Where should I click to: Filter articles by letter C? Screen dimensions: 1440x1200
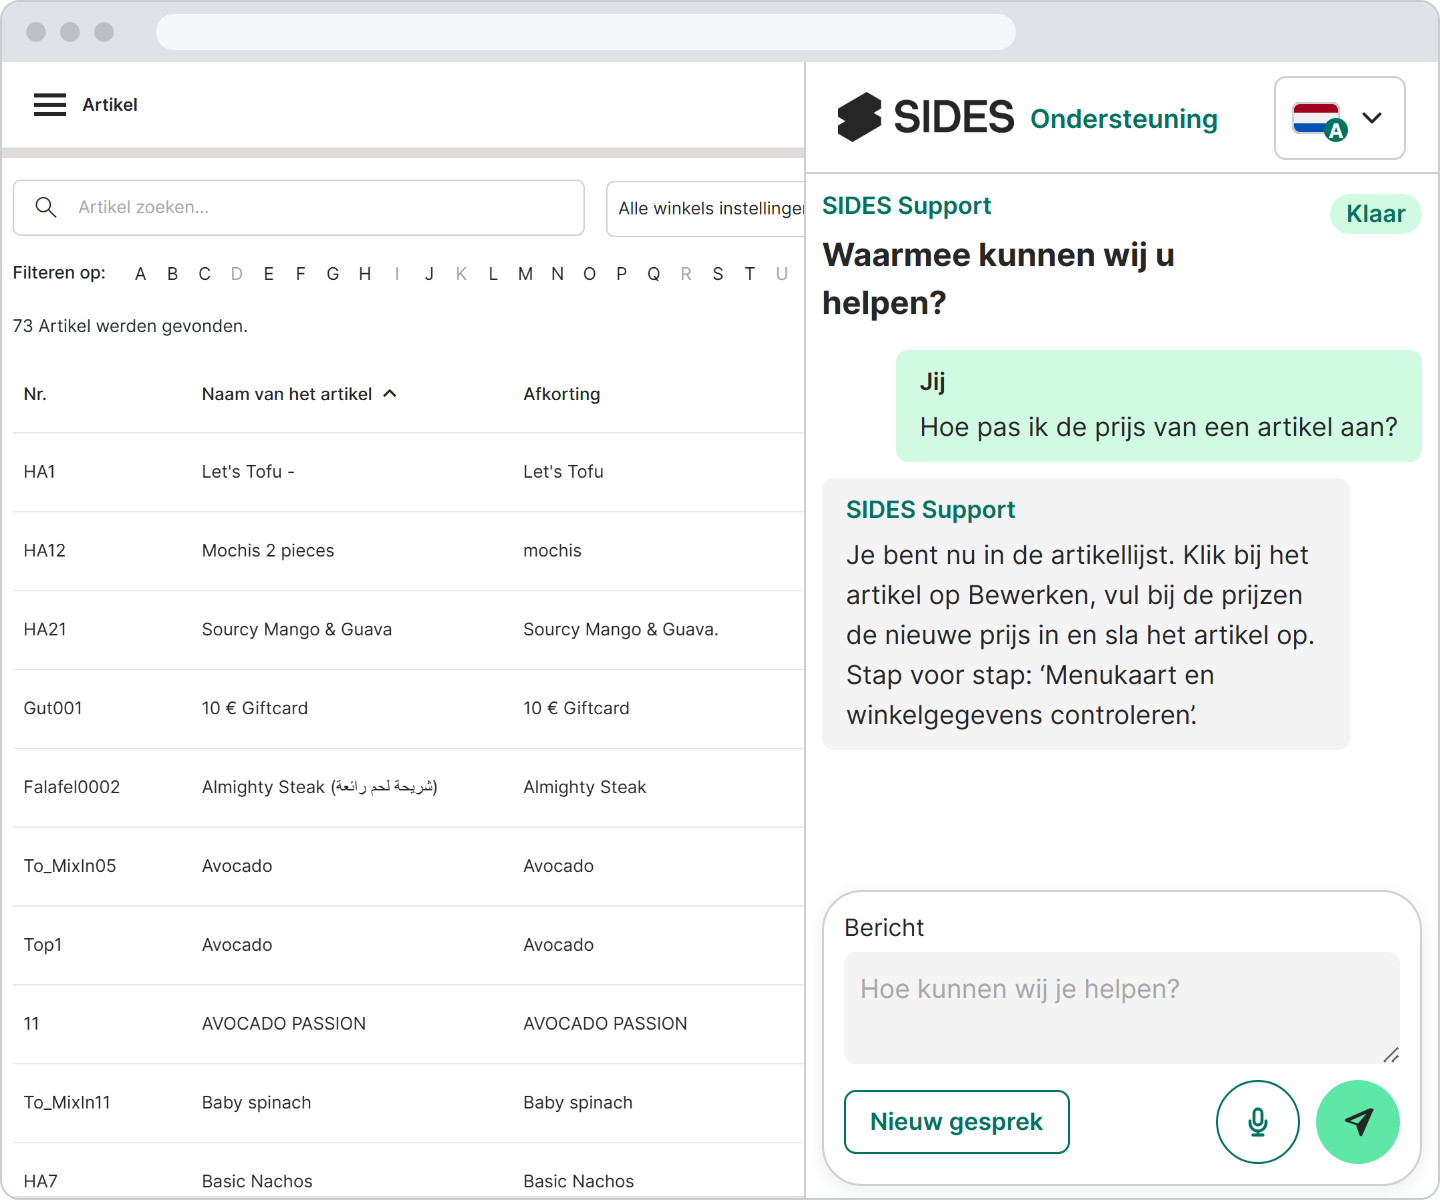click(x=205, y=274)
